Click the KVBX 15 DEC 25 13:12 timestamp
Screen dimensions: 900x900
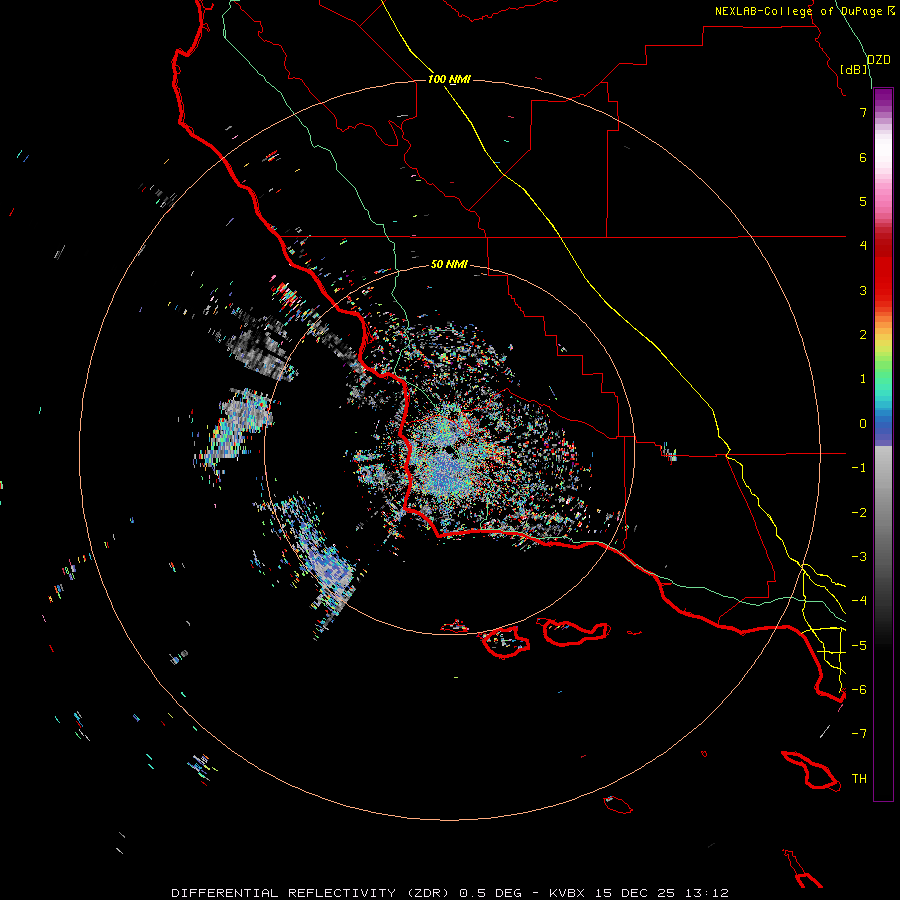tap(639, 893)
